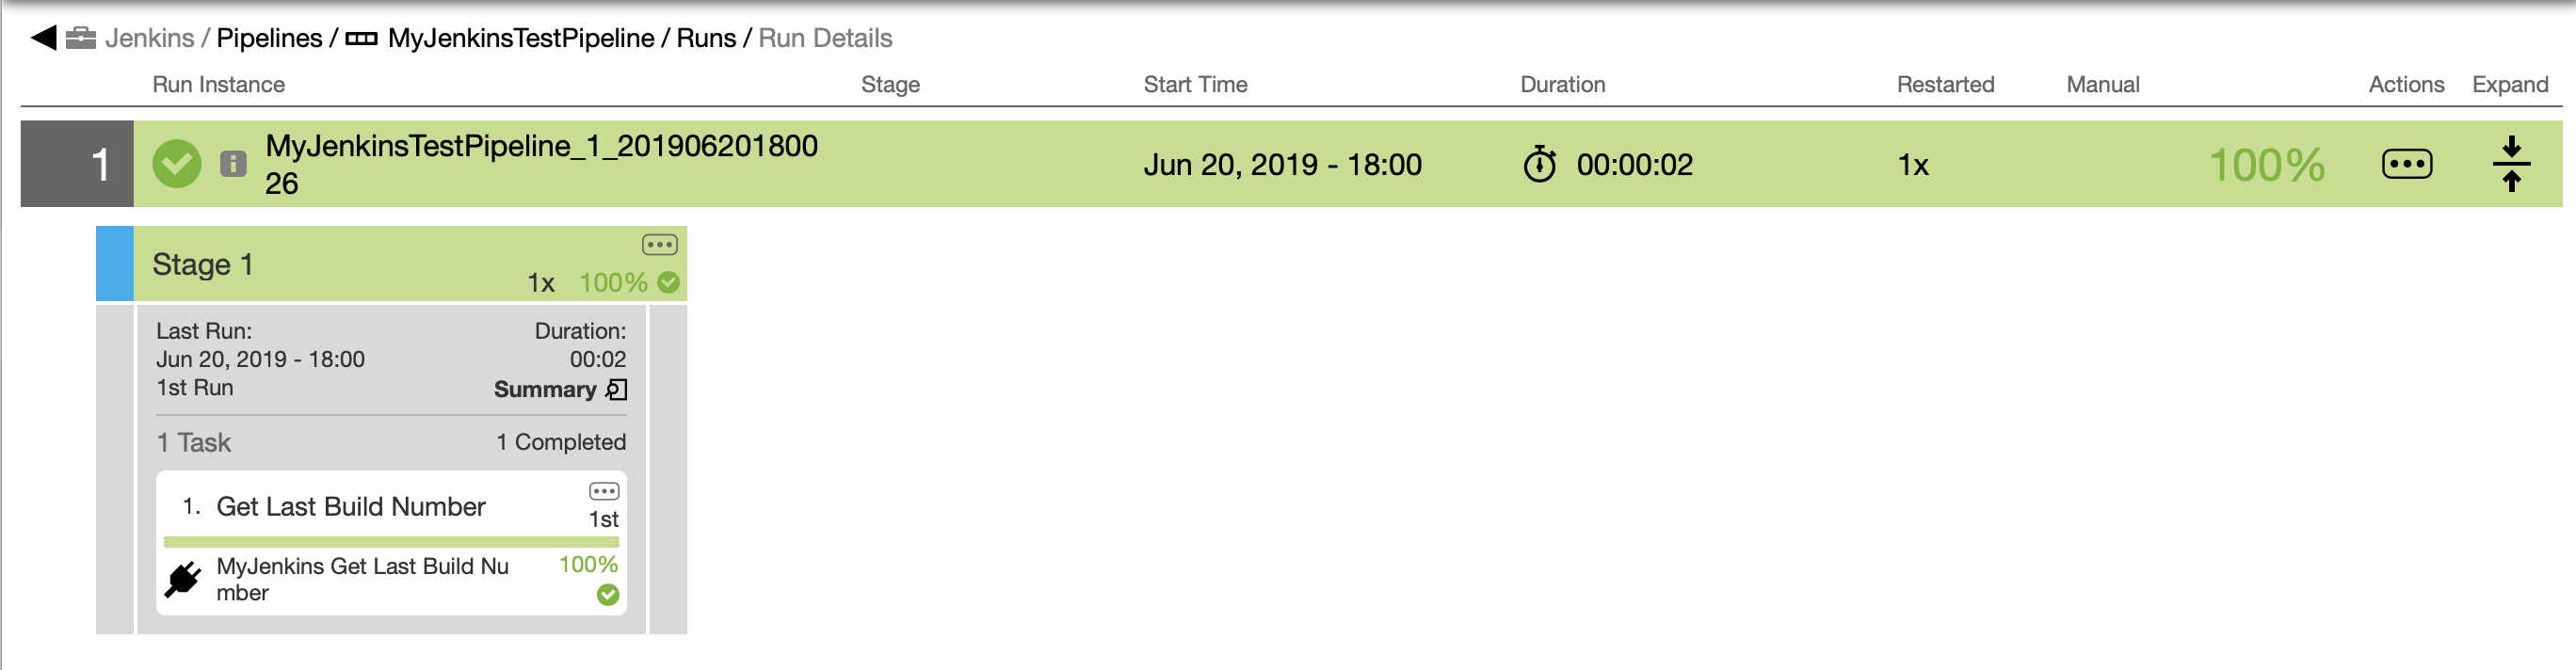This screenshot has height=670, width=2576.
Task: Open MyJenkinsTestPipeline breadcrumb link
Action: tap(521, 38)
